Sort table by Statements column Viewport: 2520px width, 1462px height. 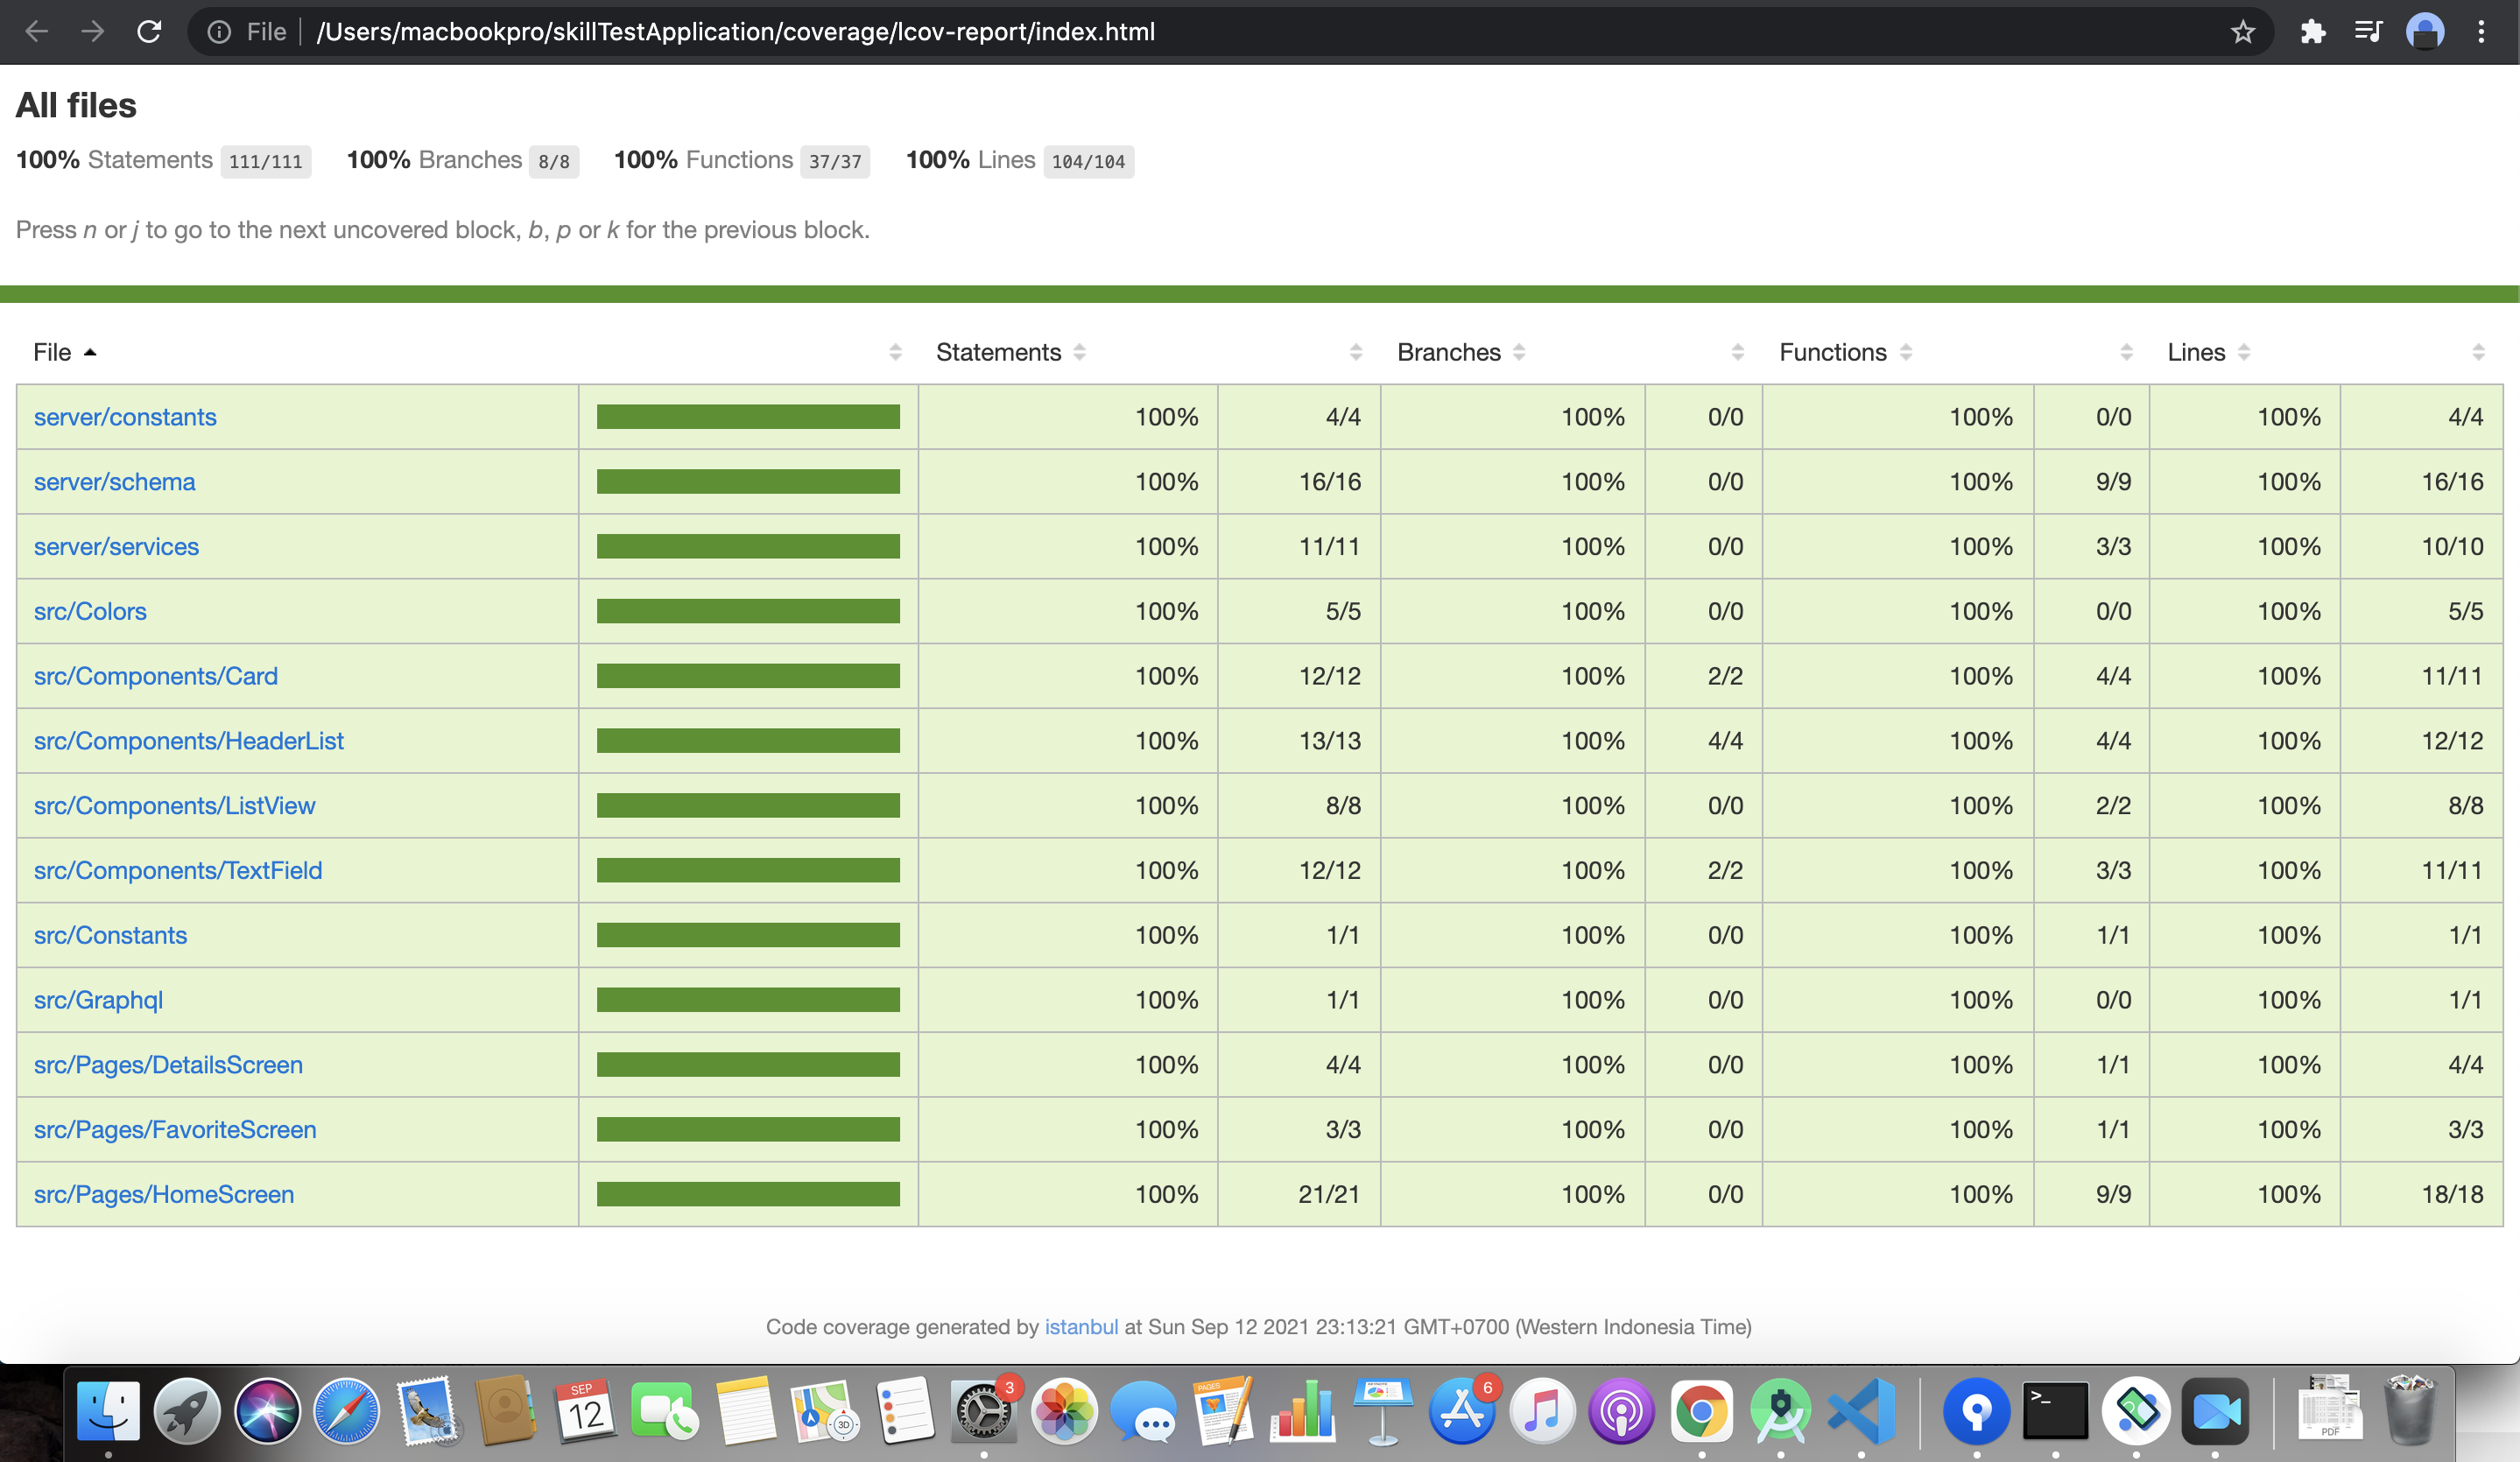(x=1010, y=352)
